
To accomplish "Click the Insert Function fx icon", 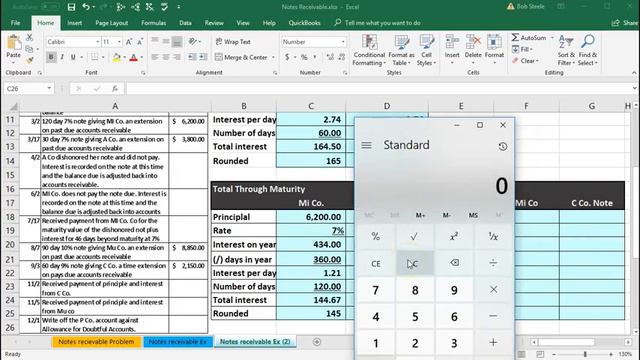I will 115,89.
